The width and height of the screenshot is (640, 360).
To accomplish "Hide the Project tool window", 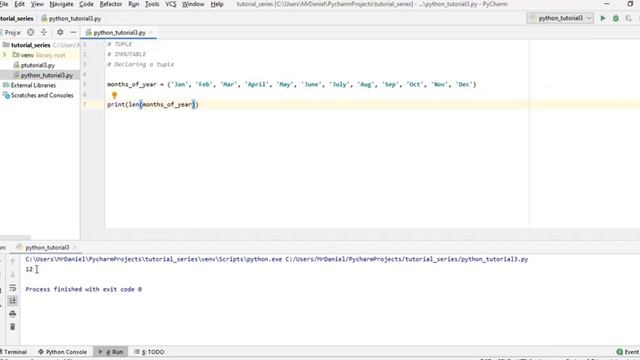I will click(x=73, y=32).
